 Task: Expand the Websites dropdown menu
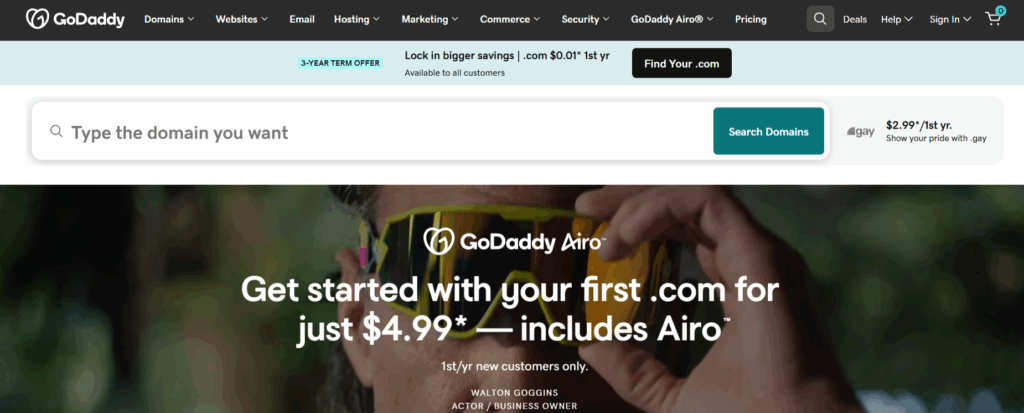tap(242, 19)
